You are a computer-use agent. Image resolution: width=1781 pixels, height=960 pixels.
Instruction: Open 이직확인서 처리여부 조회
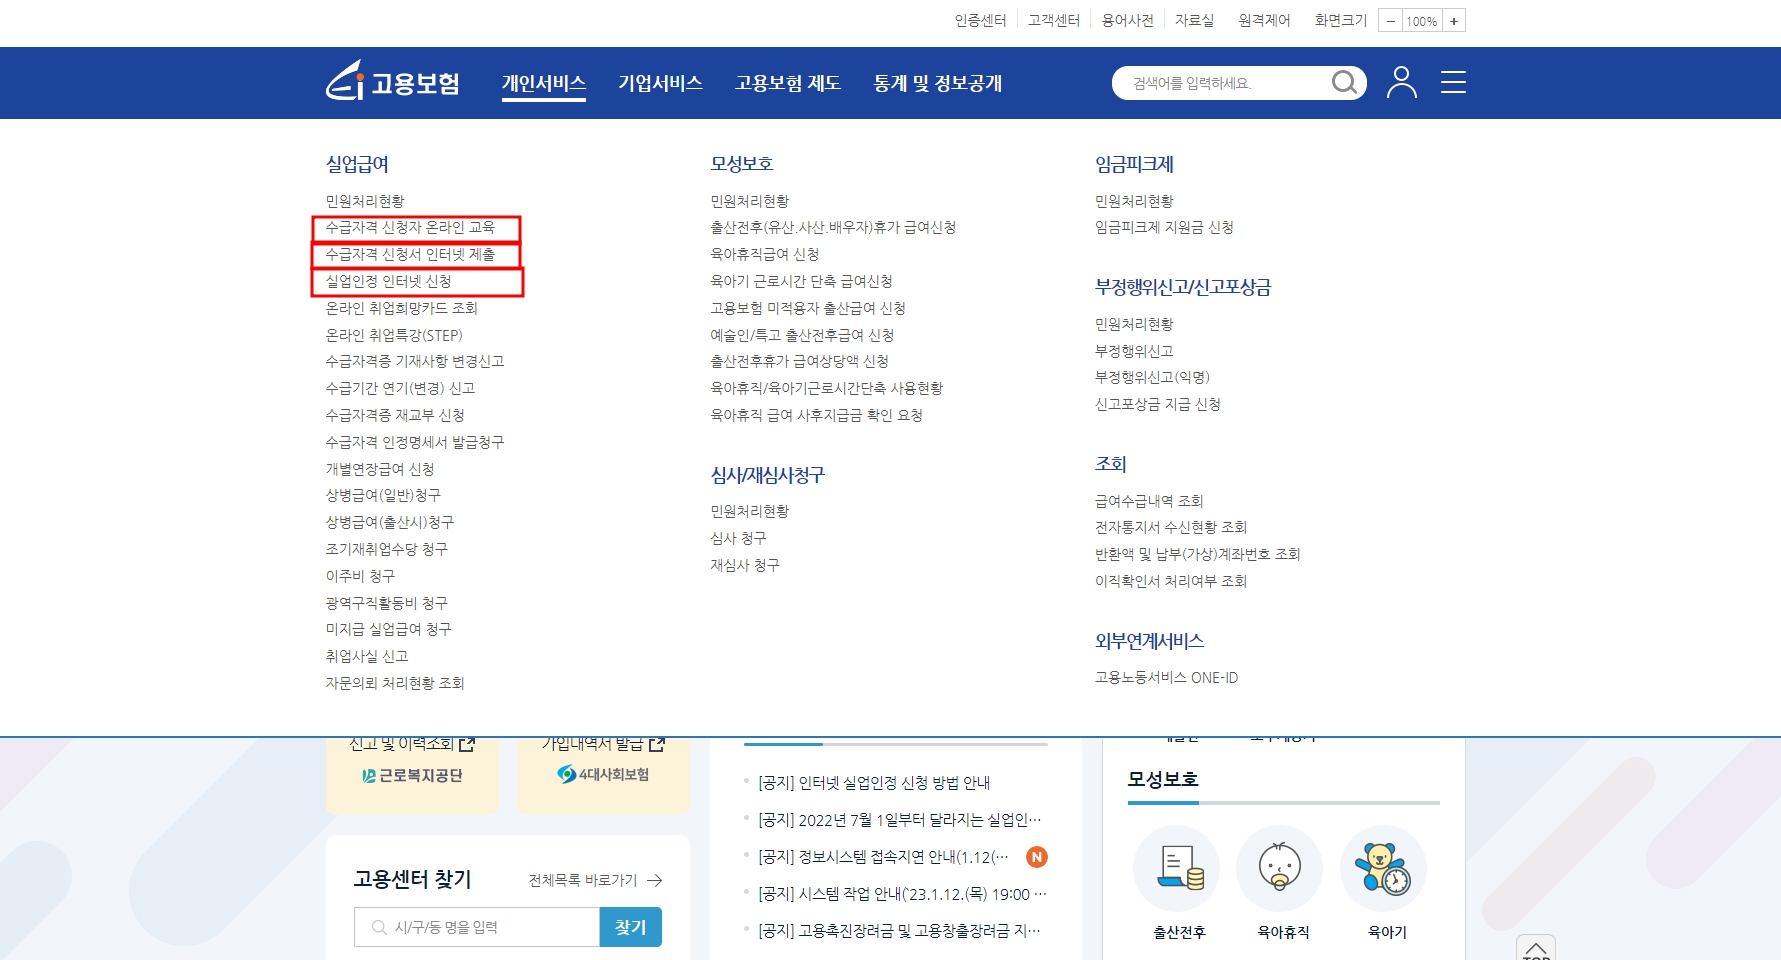tap(1171, 581)
